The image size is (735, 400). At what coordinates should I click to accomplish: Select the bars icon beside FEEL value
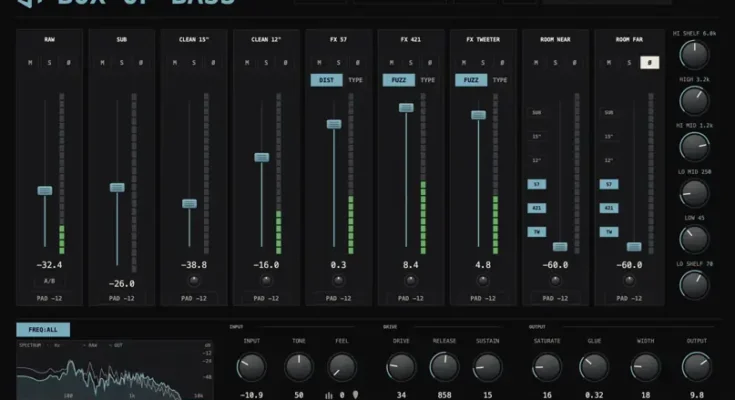(x=329, y=395)
